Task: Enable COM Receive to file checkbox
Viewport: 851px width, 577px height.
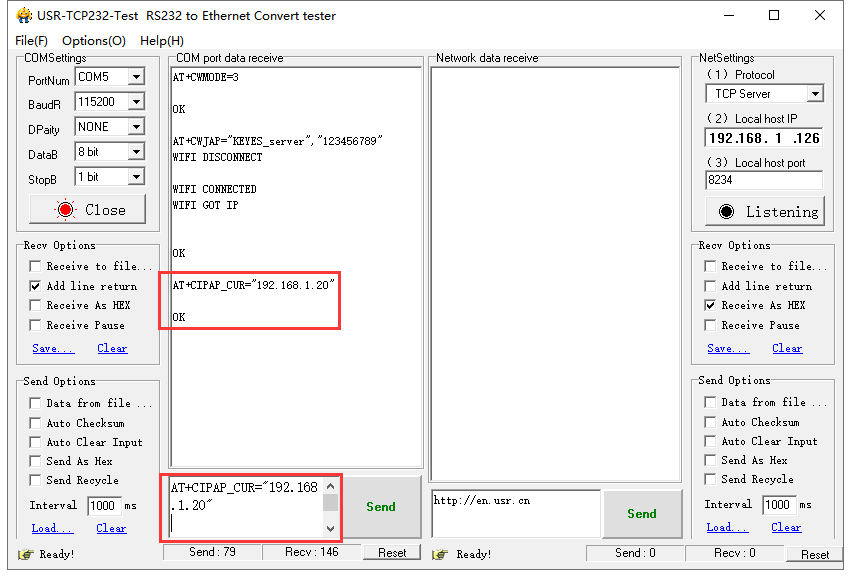Action: tap(35, 266)
